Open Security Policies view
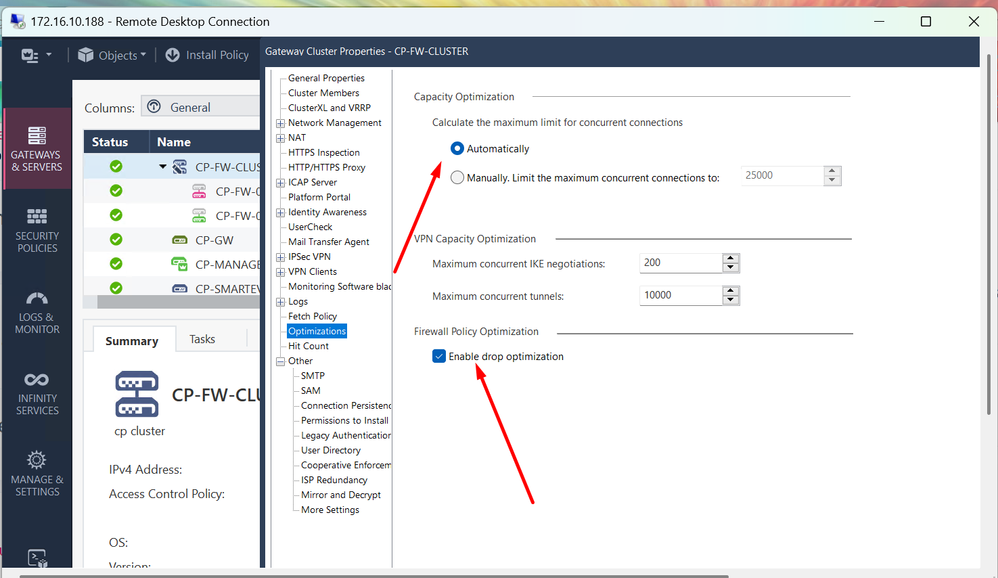 (x=36, y=230)
